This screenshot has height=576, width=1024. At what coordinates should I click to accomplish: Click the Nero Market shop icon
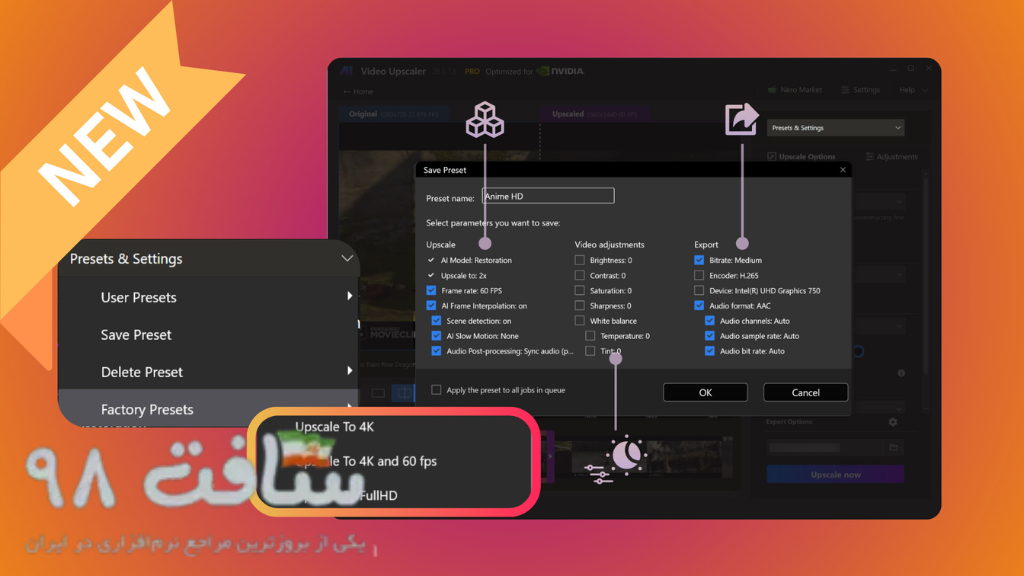(x=772, y=89)
